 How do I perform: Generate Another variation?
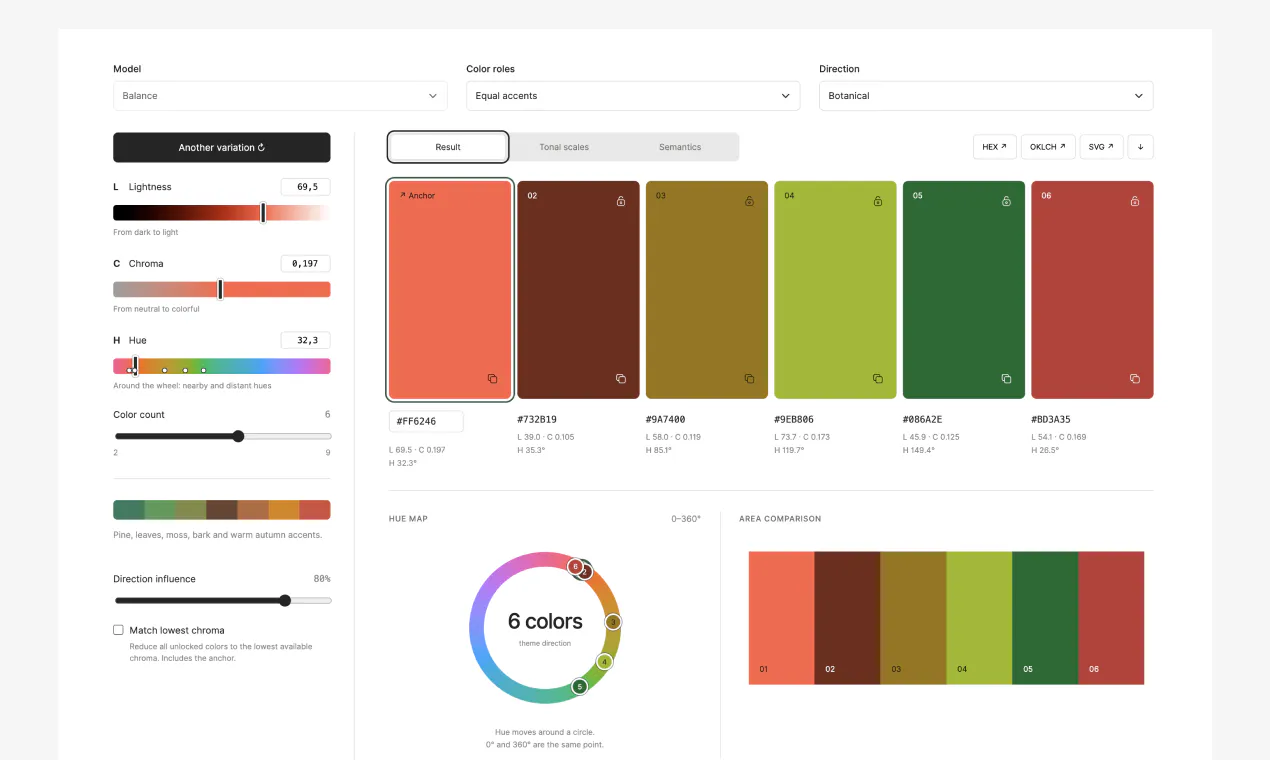222,147
